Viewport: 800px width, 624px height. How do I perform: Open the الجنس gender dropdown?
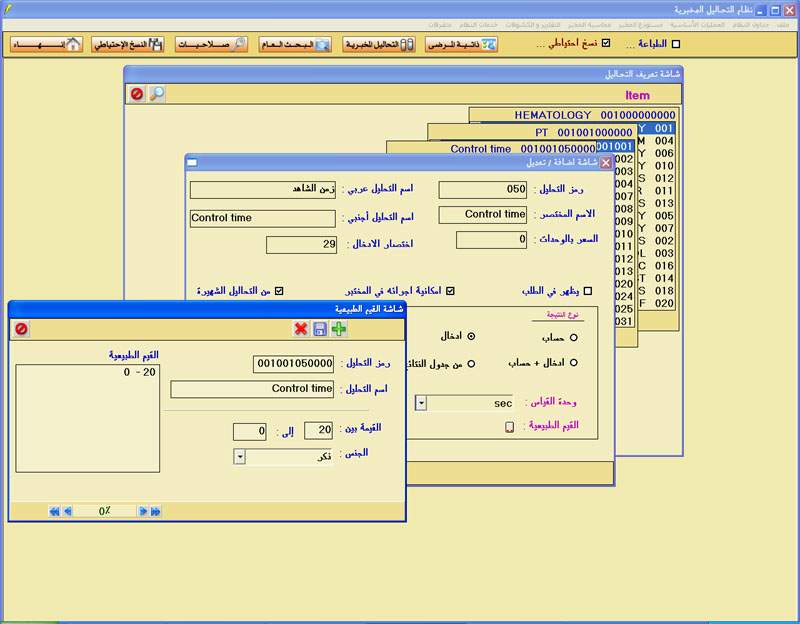pyautogui.click(x=239, y=456)
